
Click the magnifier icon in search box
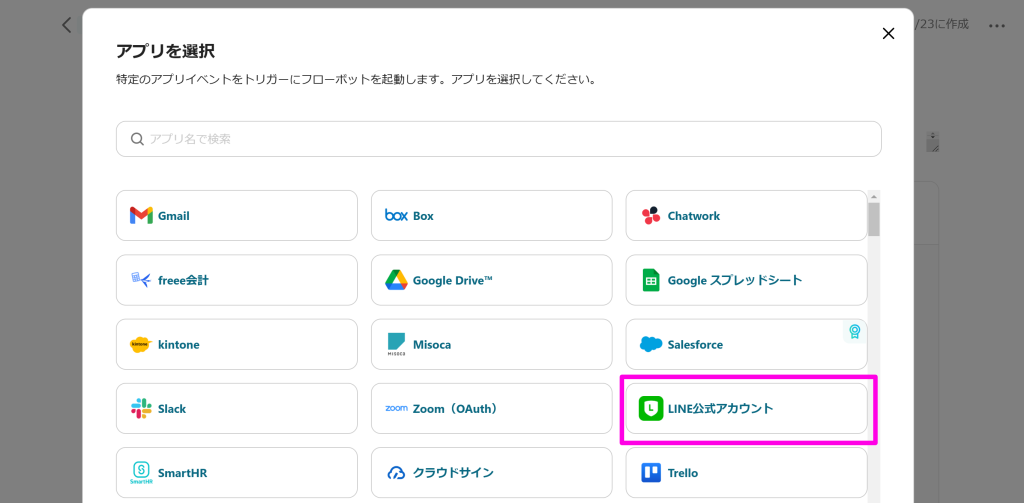[x=137, y=139]
